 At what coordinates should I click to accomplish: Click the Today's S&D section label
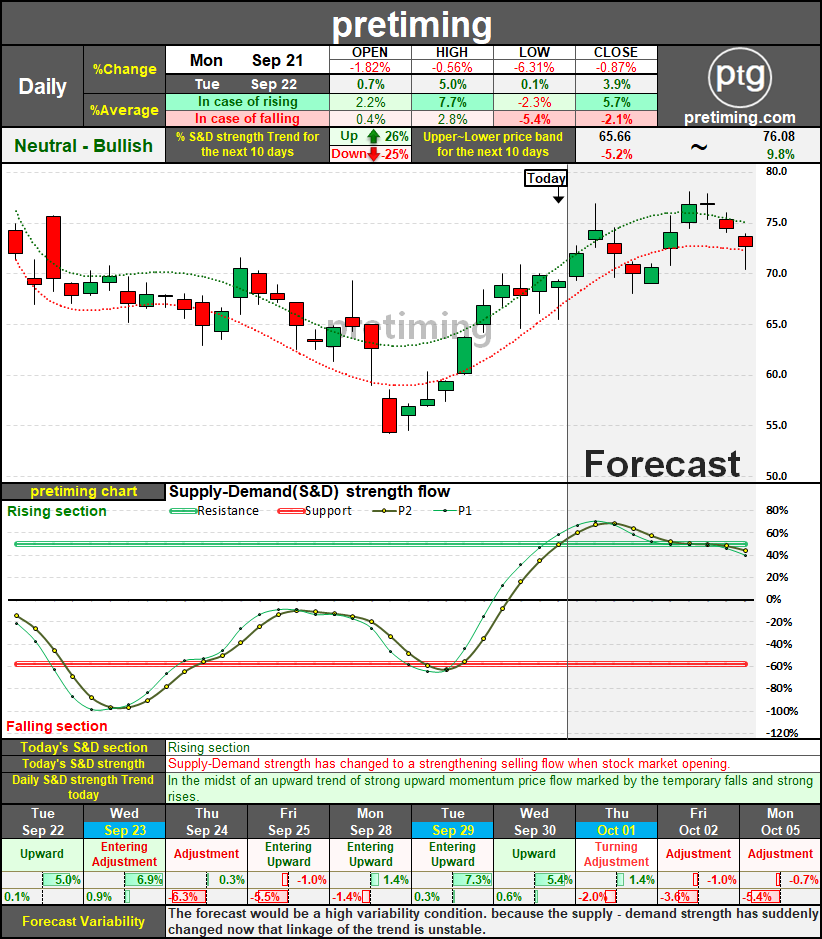[x=83, y=747]
